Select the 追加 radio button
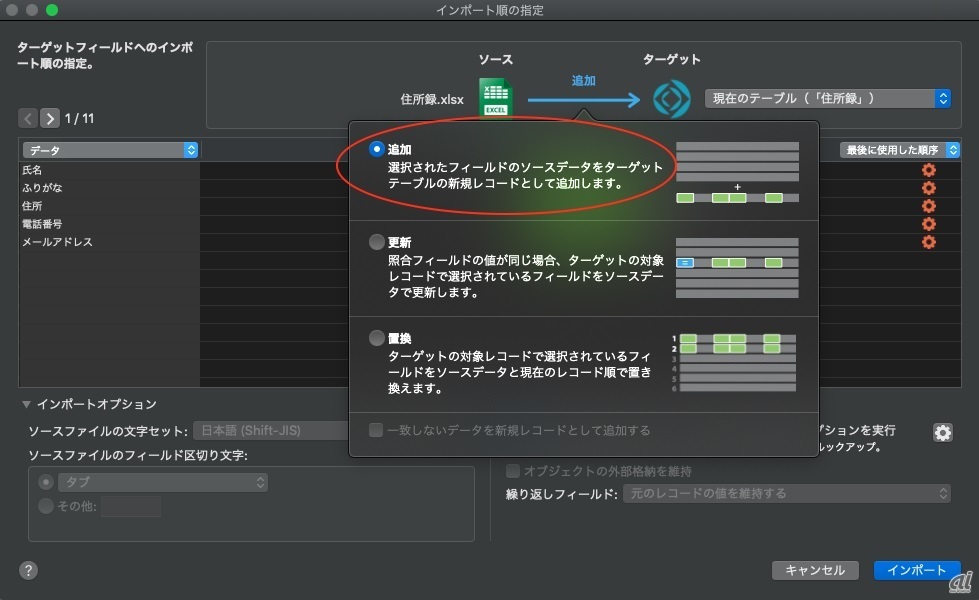The image size is (979, 600). [x=376, y=149]
